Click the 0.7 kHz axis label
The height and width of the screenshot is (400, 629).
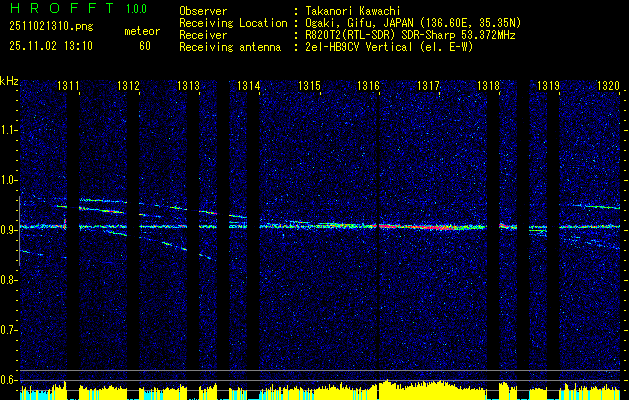(x=8, y=331)
